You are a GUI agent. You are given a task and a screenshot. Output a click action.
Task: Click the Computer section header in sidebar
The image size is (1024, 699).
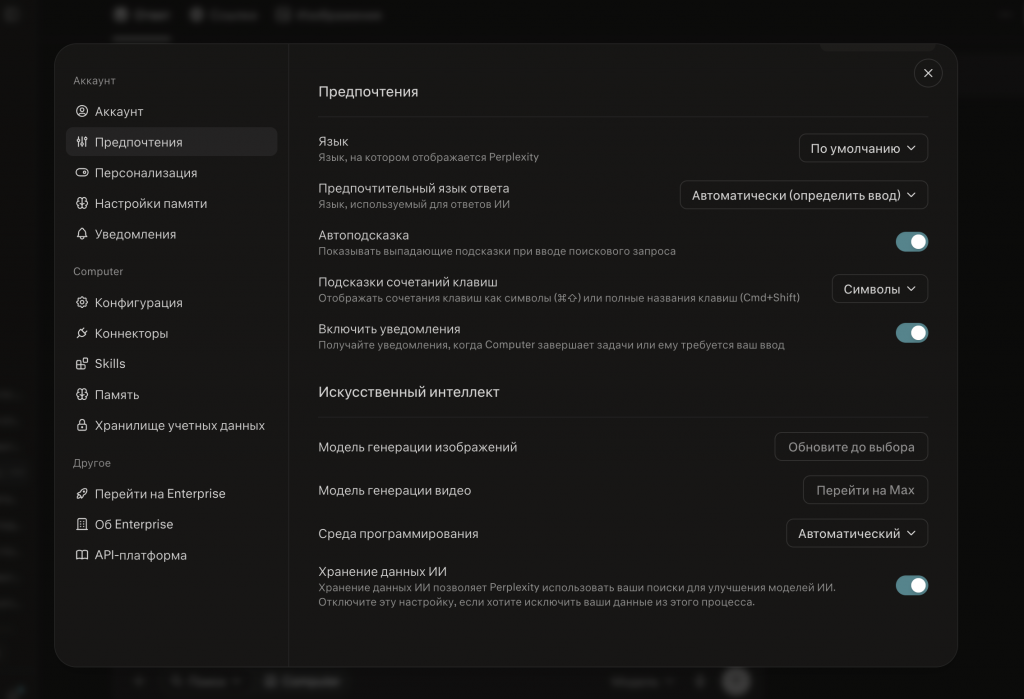pyautogui.click(x=98, y=271)
